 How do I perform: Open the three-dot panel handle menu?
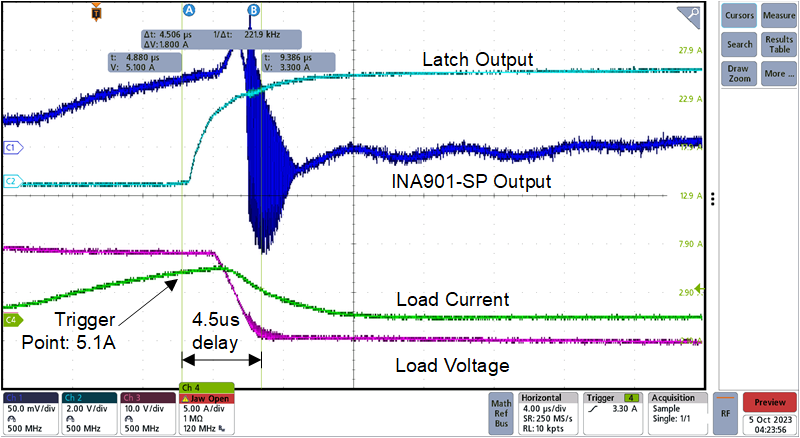pyautogui.click(x=713, y=198)
